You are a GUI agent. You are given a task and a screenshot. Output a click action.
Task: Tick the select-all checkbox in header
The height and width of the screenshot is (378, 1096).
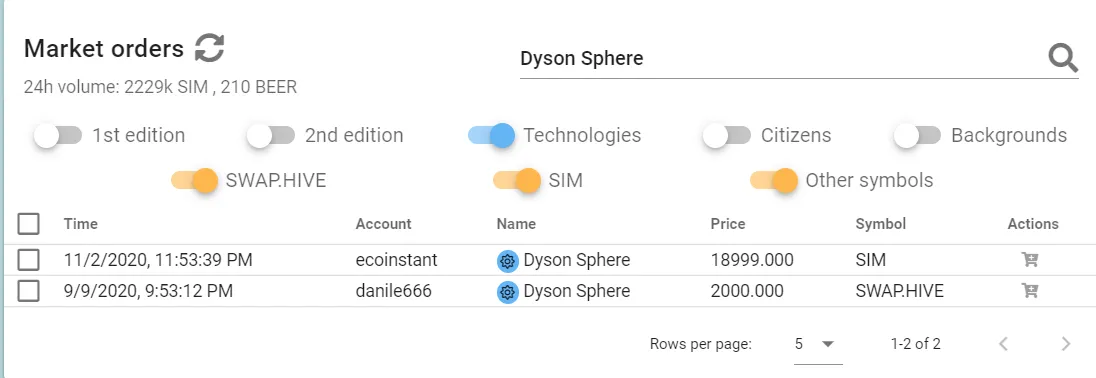pyautogui.click(x=29, y=224)
